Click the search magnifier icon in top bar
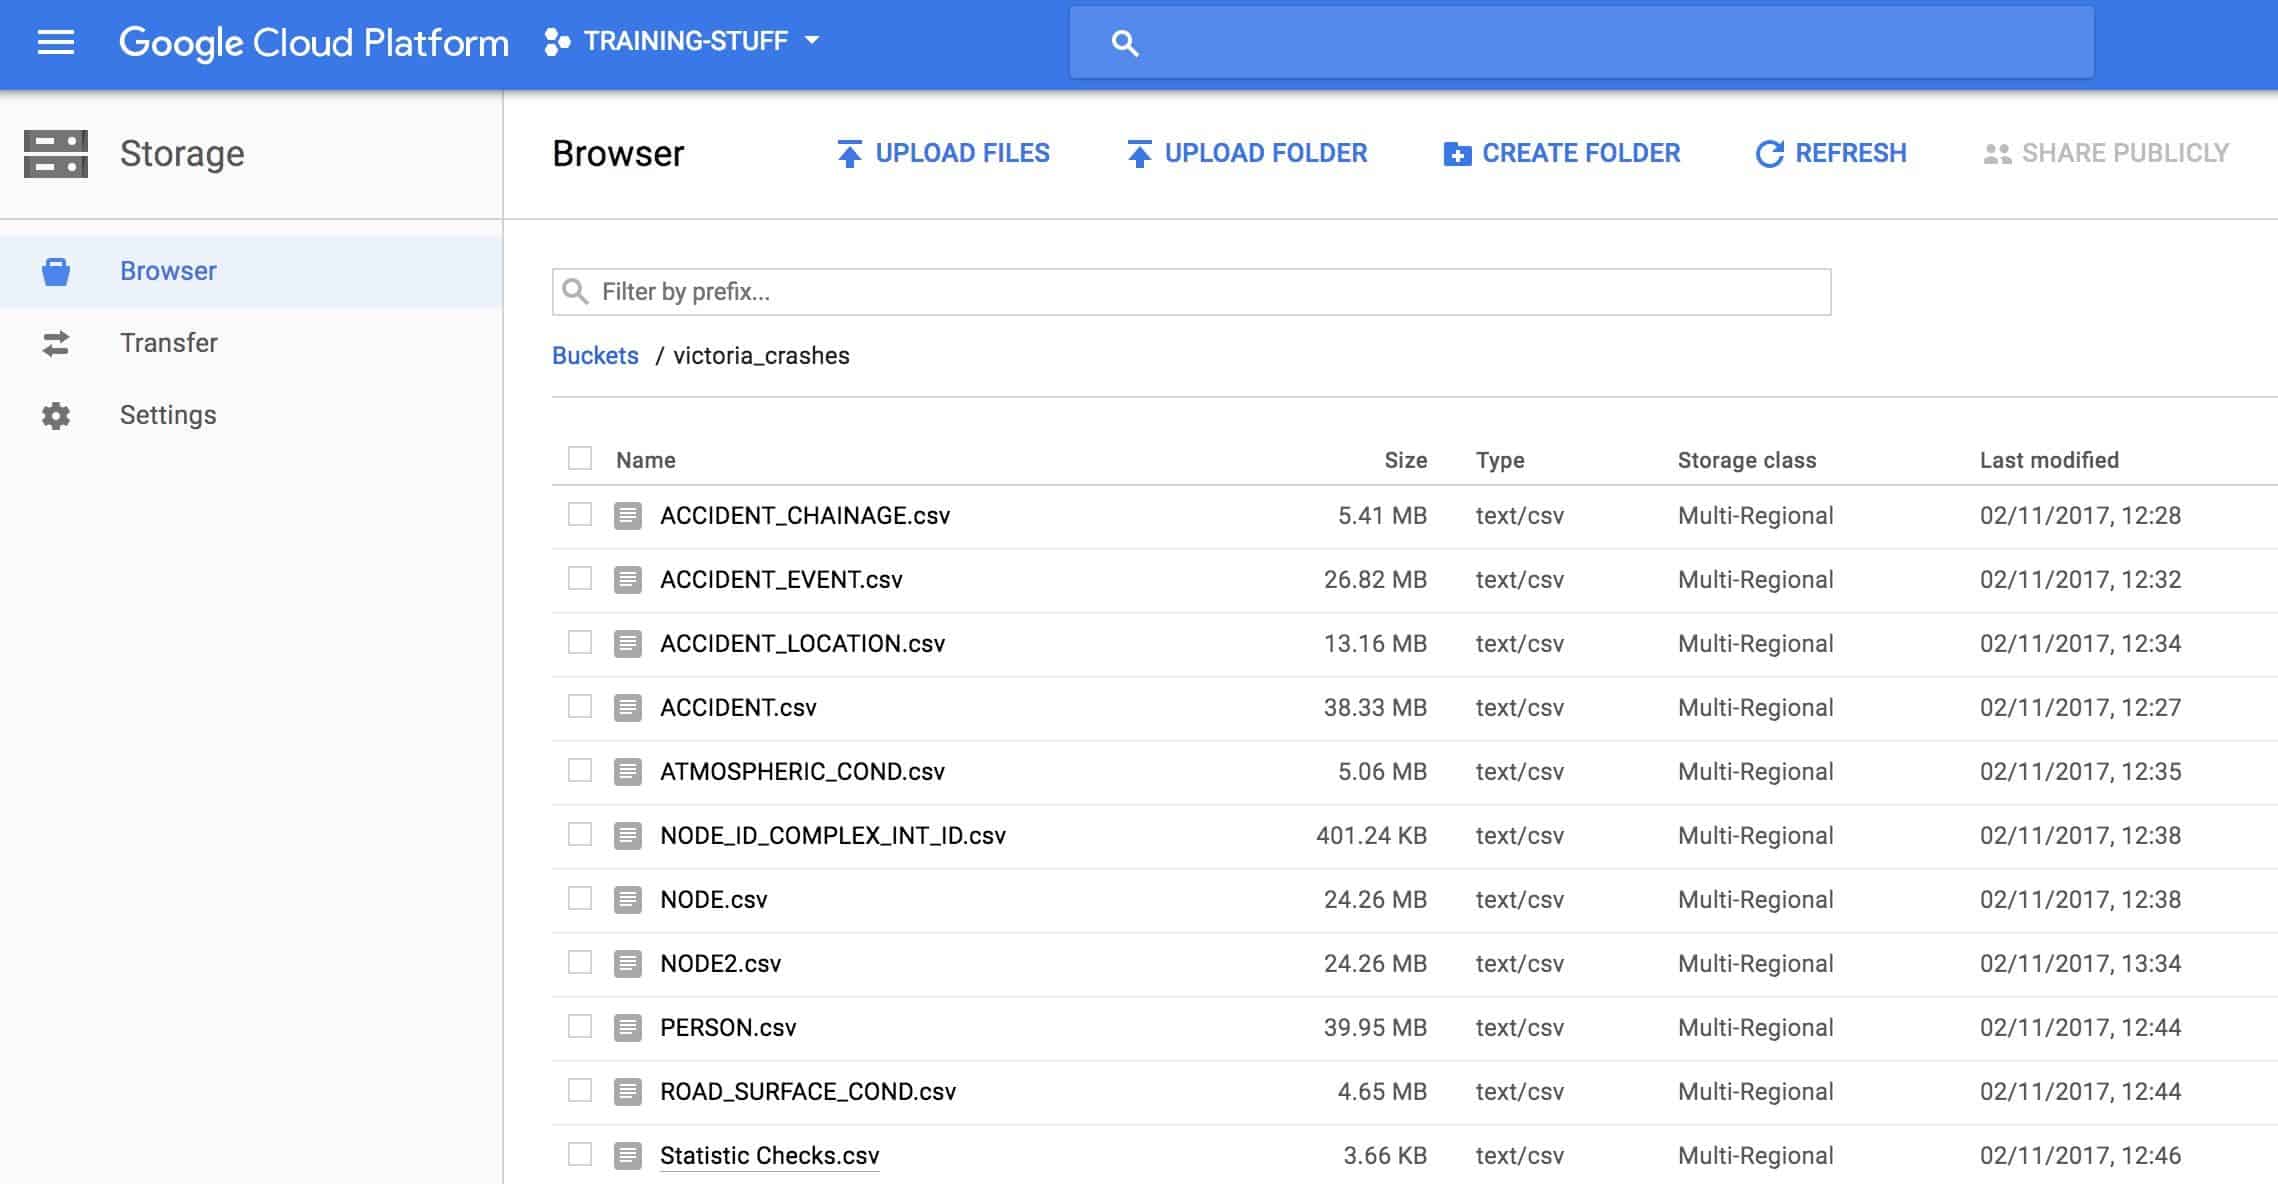The image size is (2278, 1184). 1124,43
